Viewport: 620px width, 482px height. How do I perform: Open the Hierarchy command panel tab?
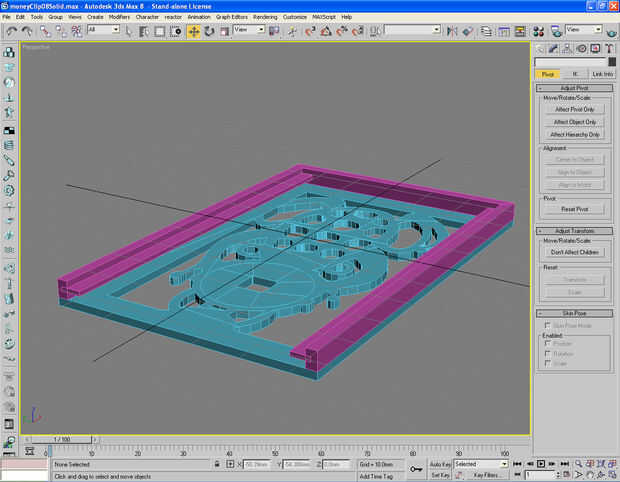[567, 48]
